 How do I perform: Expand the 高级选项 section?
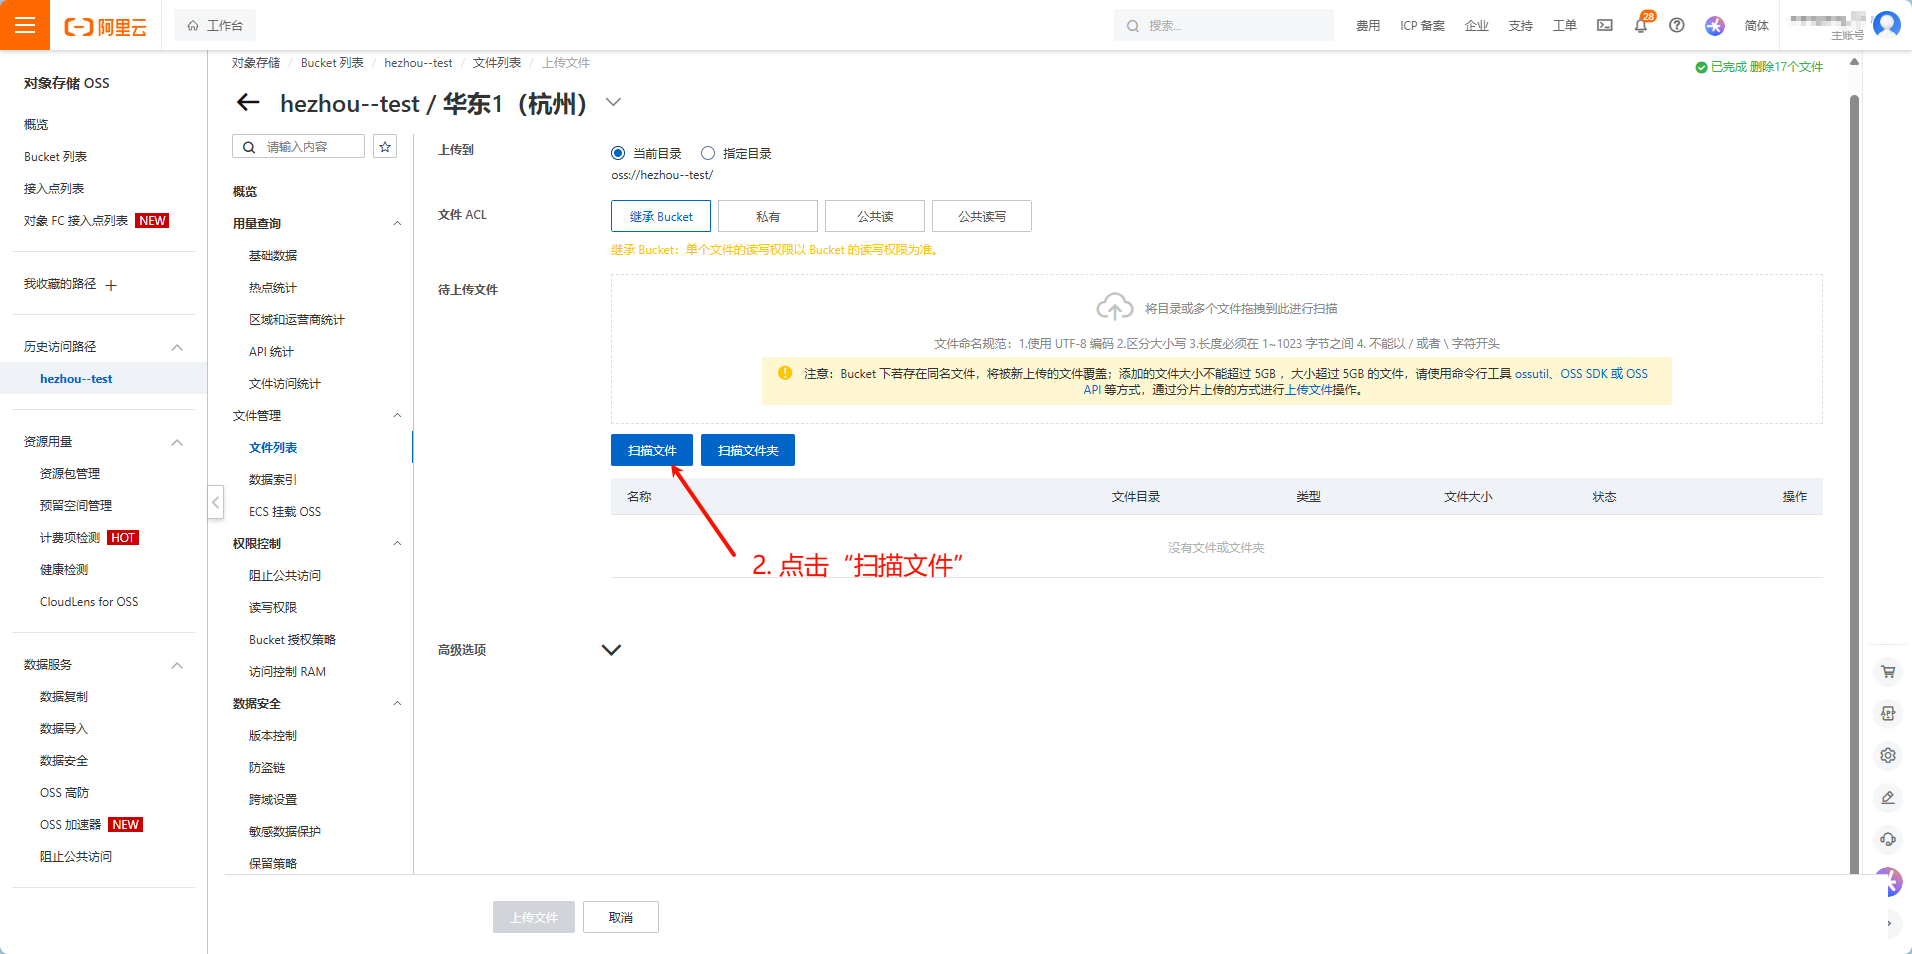(x=611, y=650)
